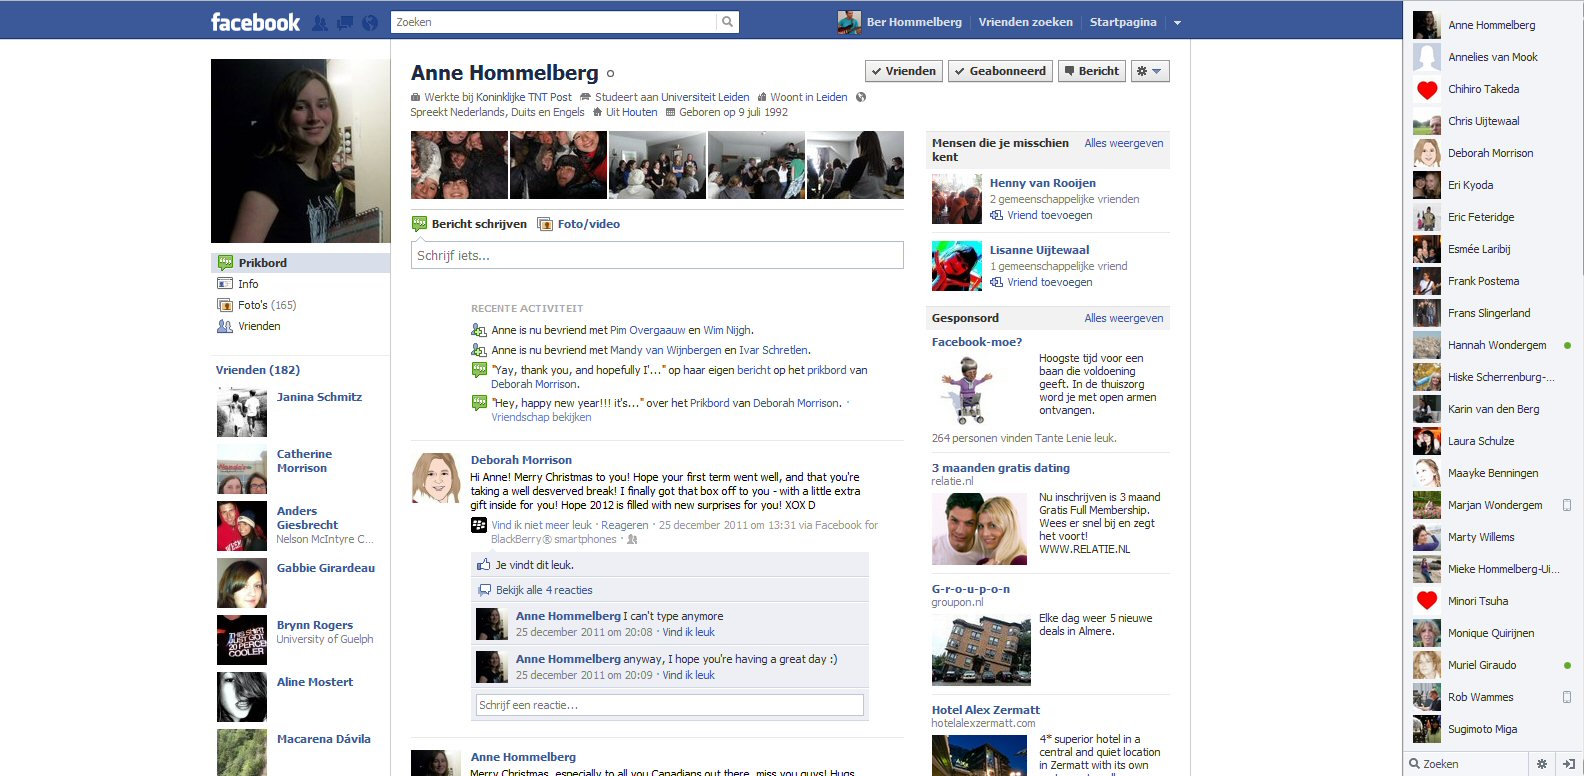1584x776 pixels.
Task: Add Lisanne Uijtewaal as friend
Action: pos(1049,282)
